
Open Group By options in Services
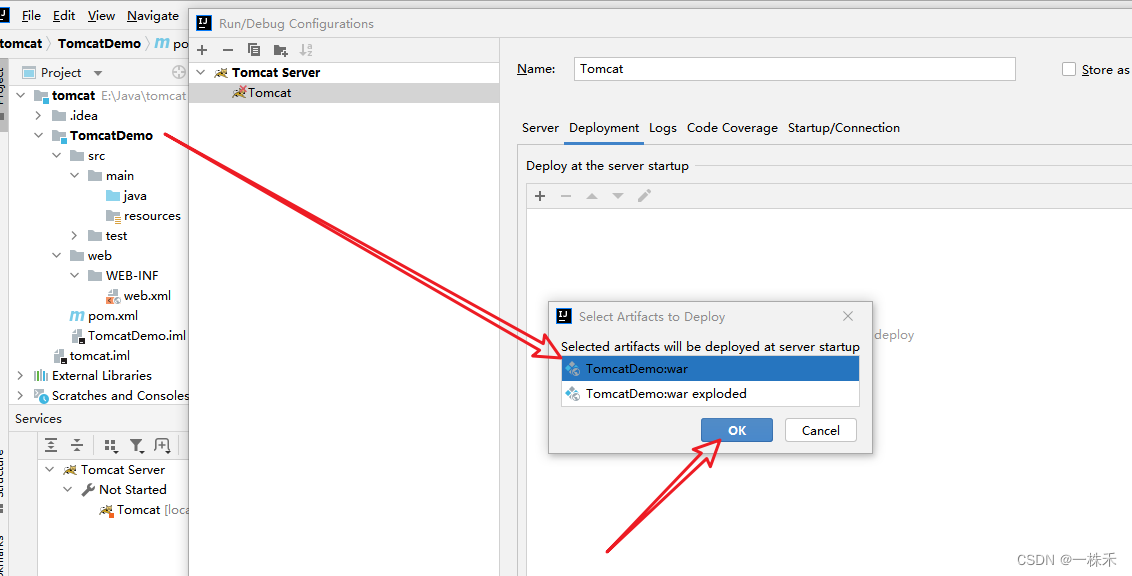click(x=110, y=445)
